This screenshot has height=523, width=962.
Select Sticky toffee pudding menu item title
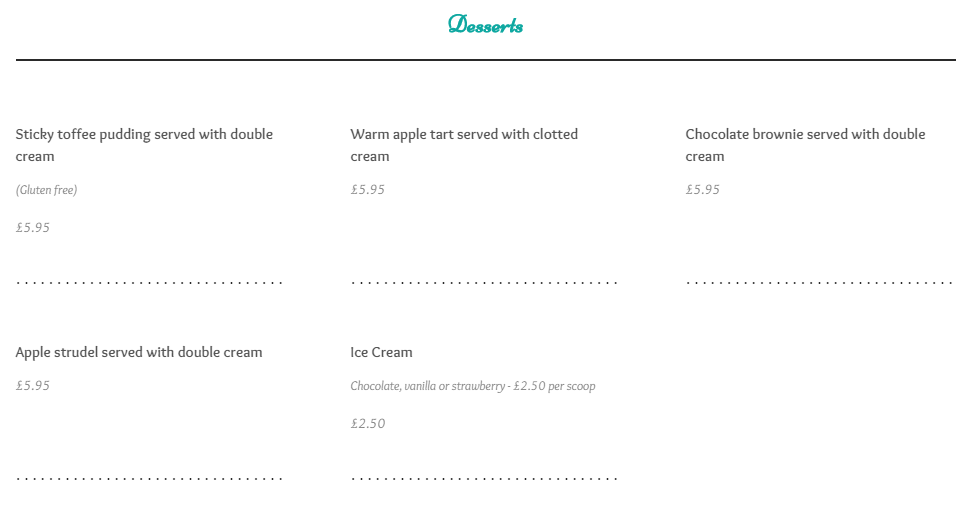(144, 145)
